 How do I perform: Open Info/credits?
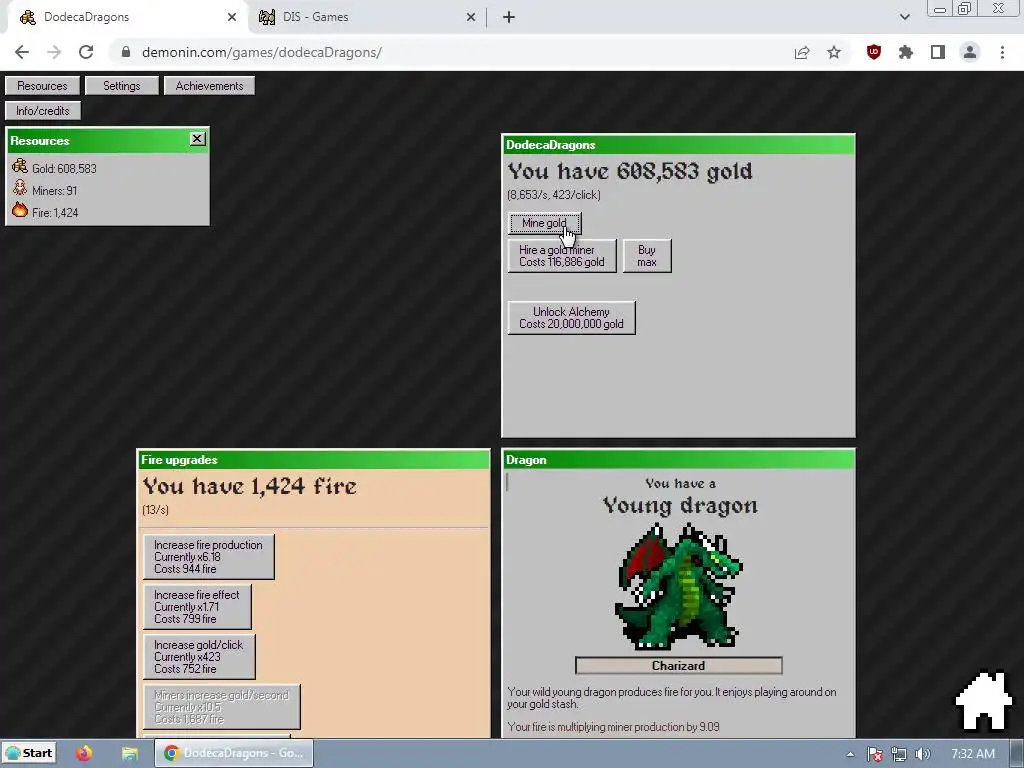43,110
